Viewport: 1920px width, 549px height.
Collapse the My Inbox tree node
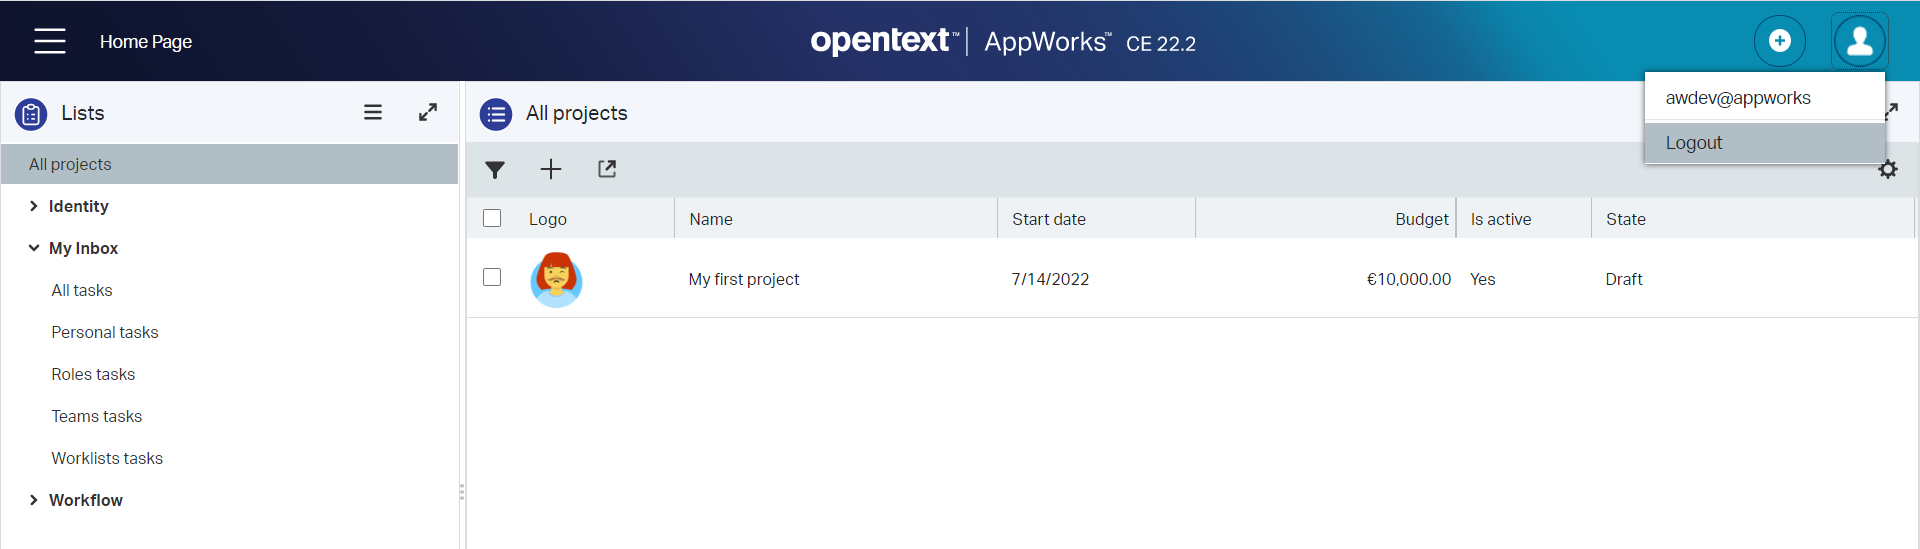34,248
